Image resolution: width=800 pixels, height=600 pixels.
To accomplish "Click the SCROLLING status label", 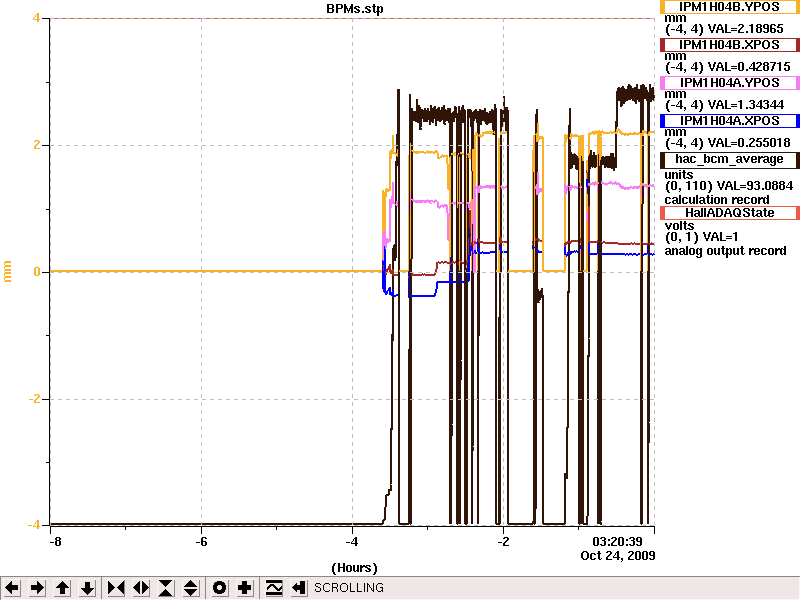I will 349,588.
